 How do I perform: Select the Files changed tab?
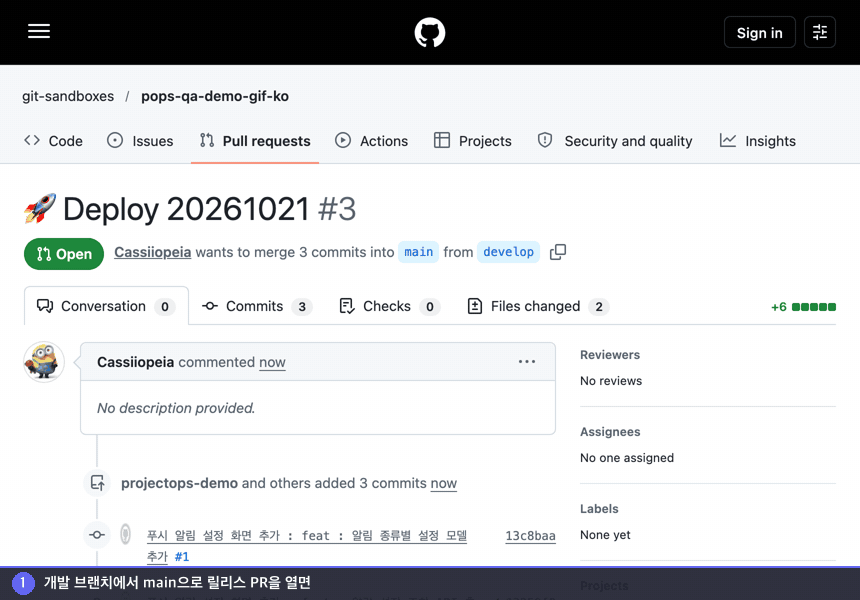pyautogui.click(x=538, y=306)
